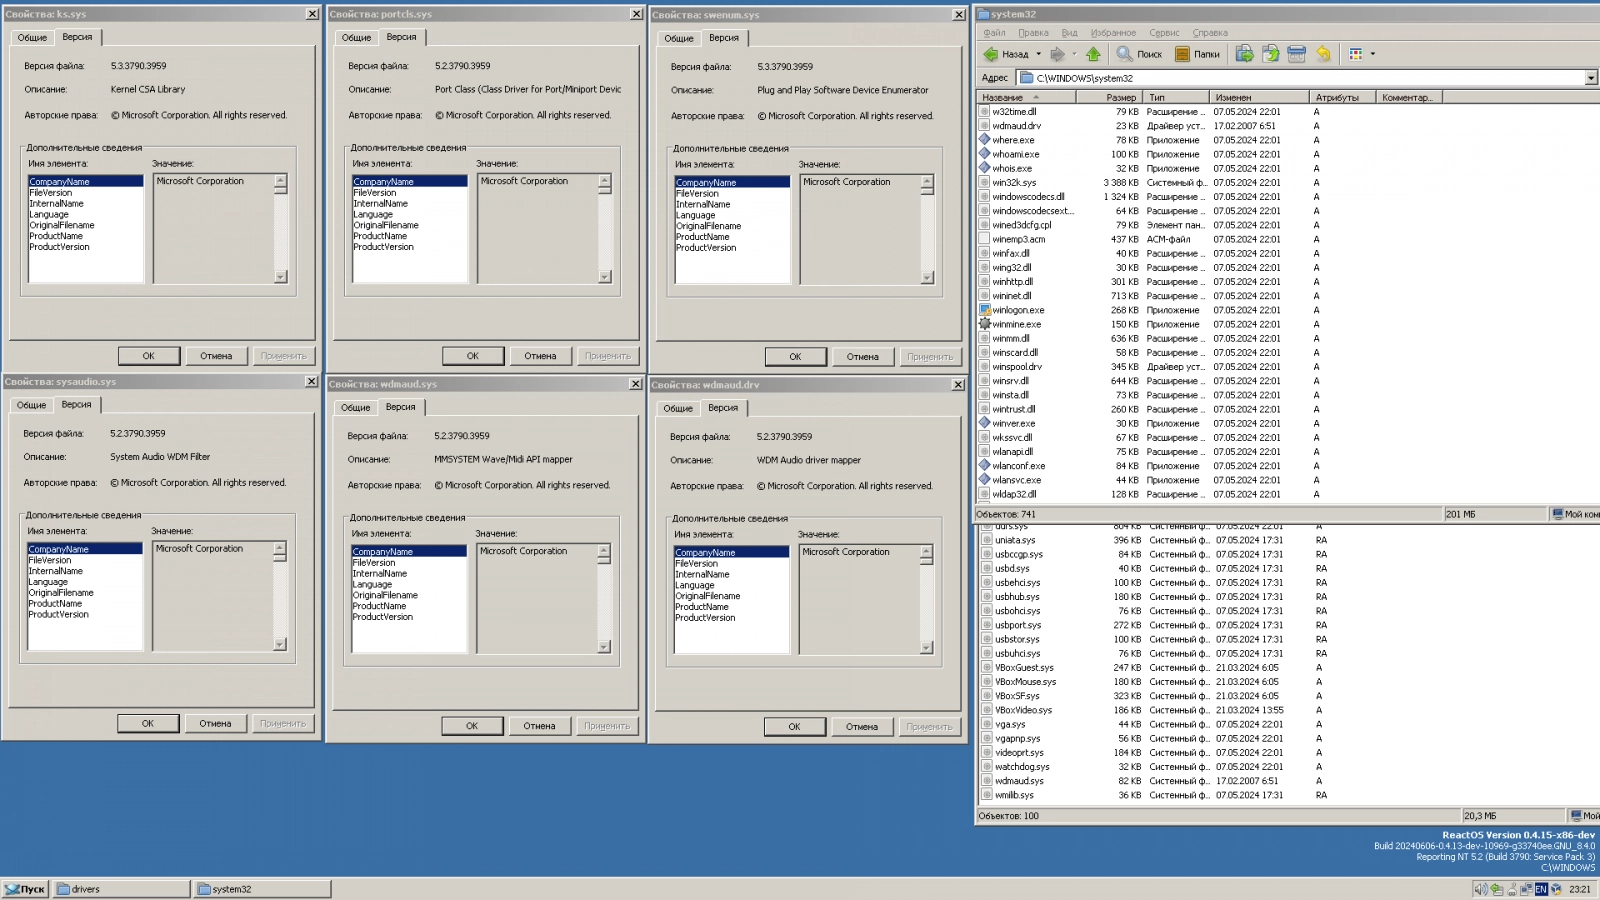1600x900 pixels.
Task: Click the green Back arrow in system32 toolbar
Action: pos(991,54)
